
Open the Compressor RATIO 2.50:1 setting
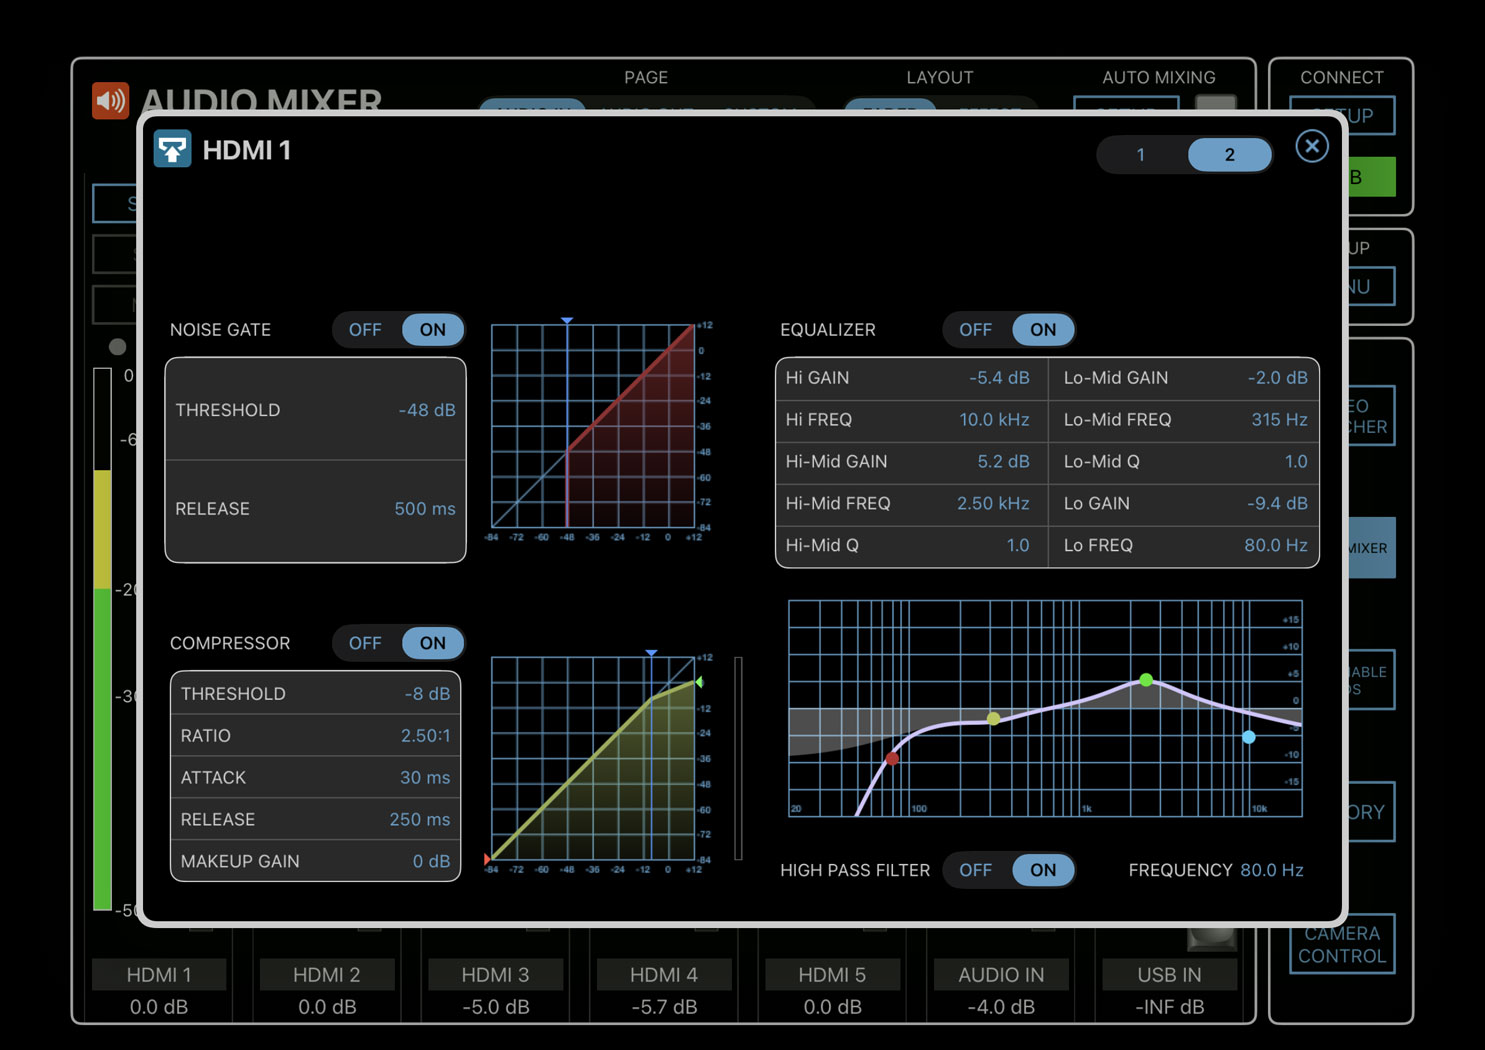(315, 736)
